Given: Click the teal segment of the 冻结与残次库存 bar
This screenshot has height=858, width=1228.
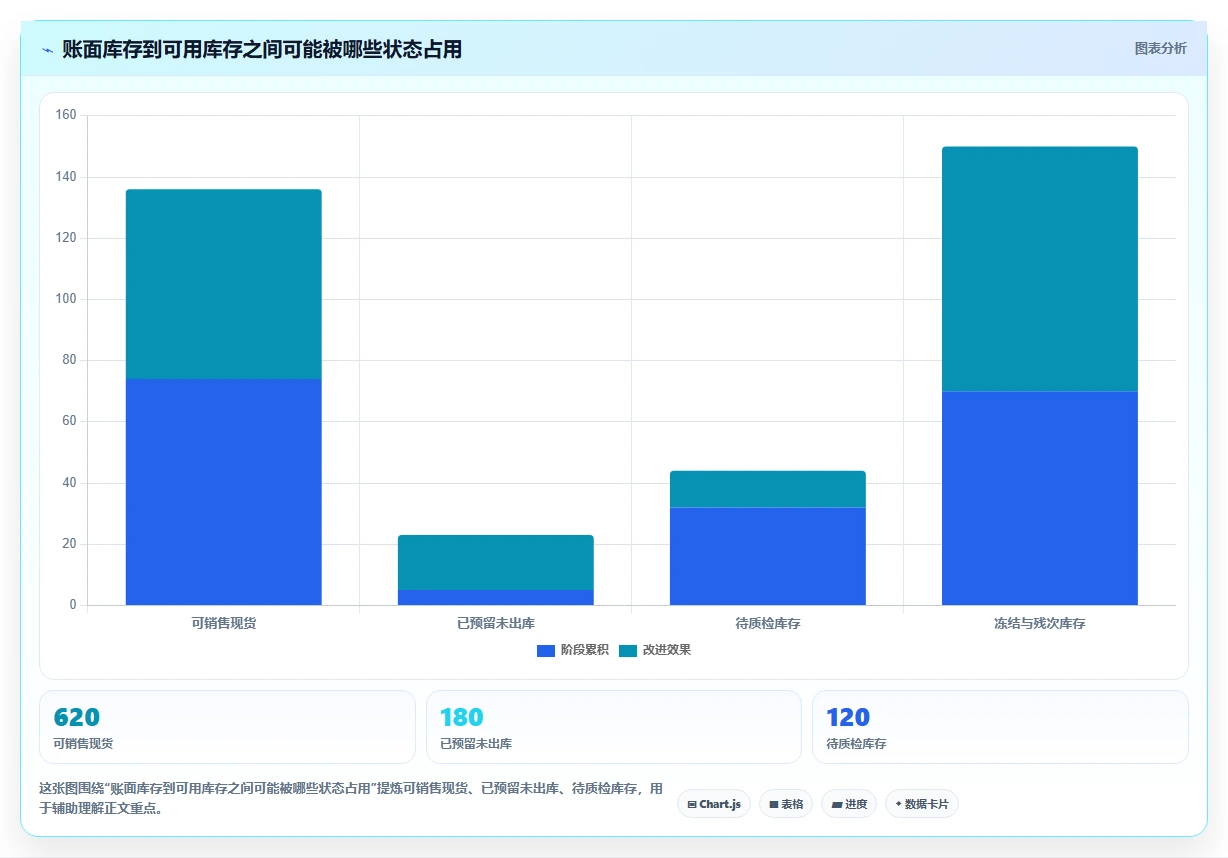Looking at the screenshot, I should pos(1040,269).
